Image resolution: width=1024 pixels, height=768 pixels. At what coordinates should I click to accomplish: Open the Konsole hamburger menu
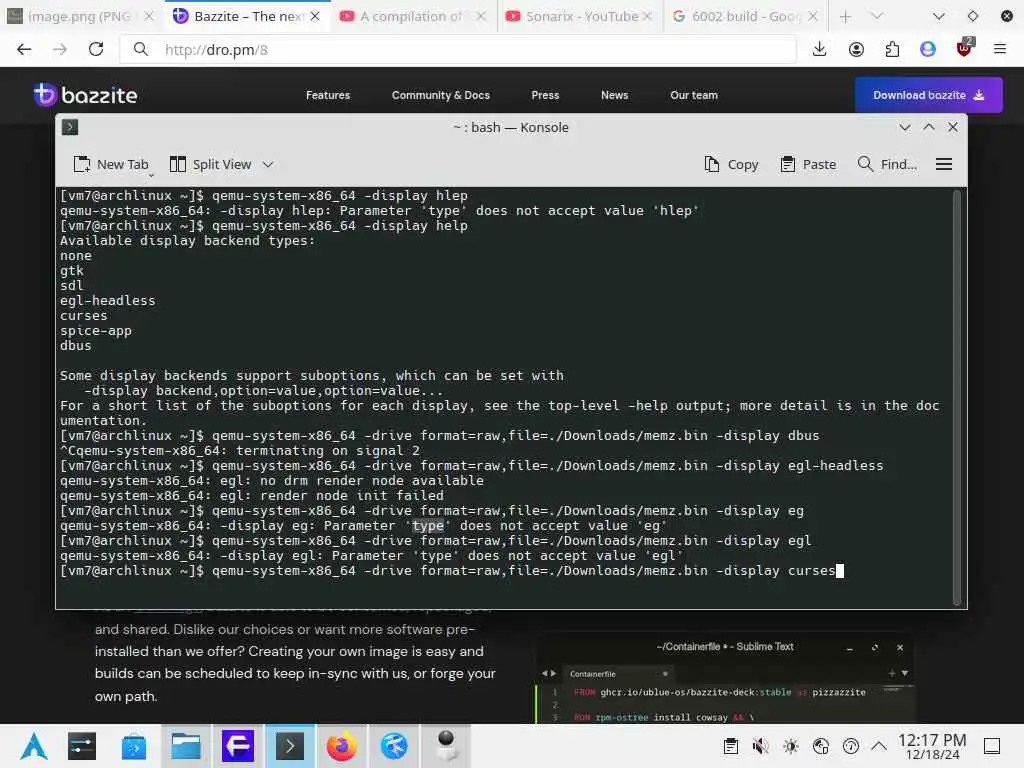pyautogui.click(x=944, y=165)
